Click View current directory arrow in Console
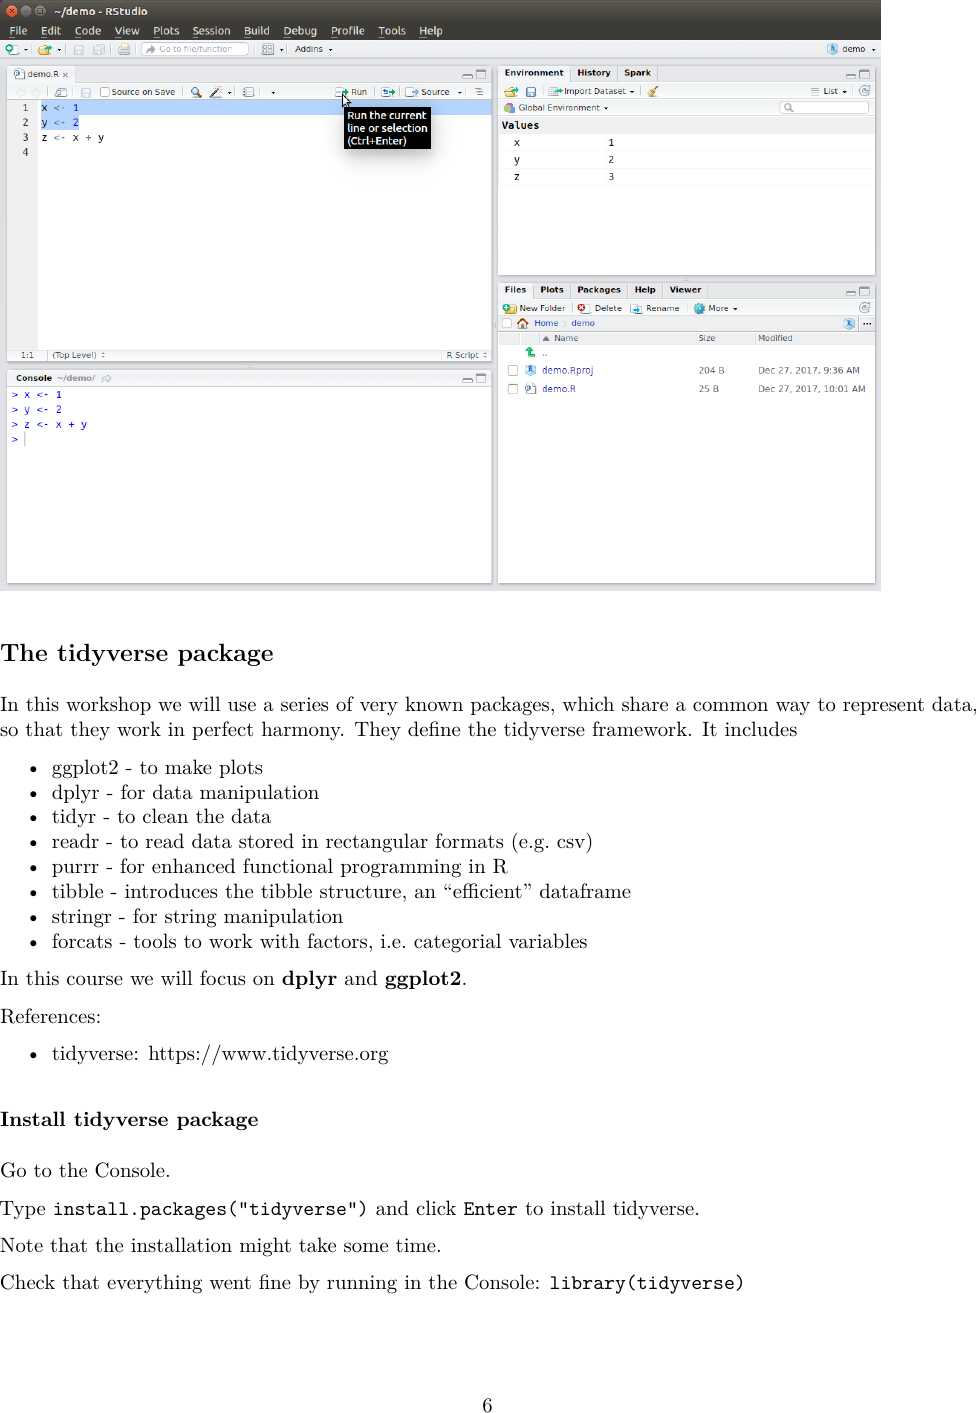 (106, 378)
